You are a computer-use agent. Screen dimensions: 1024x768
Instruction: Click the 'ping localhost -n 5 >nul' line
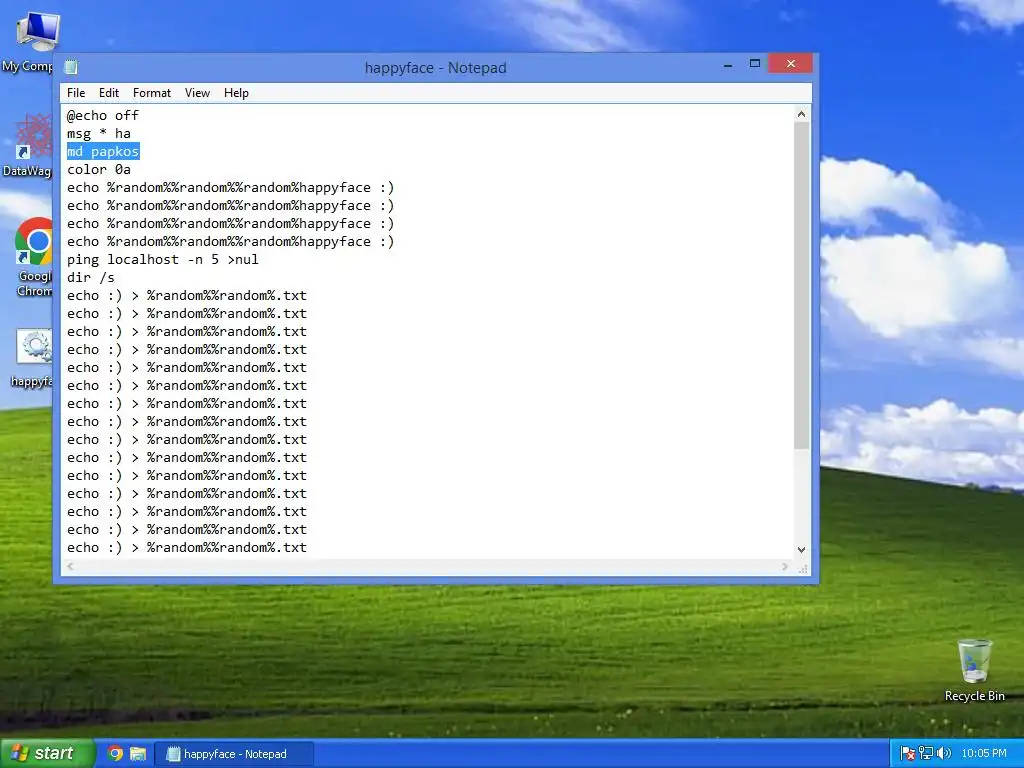coord(163,259)
